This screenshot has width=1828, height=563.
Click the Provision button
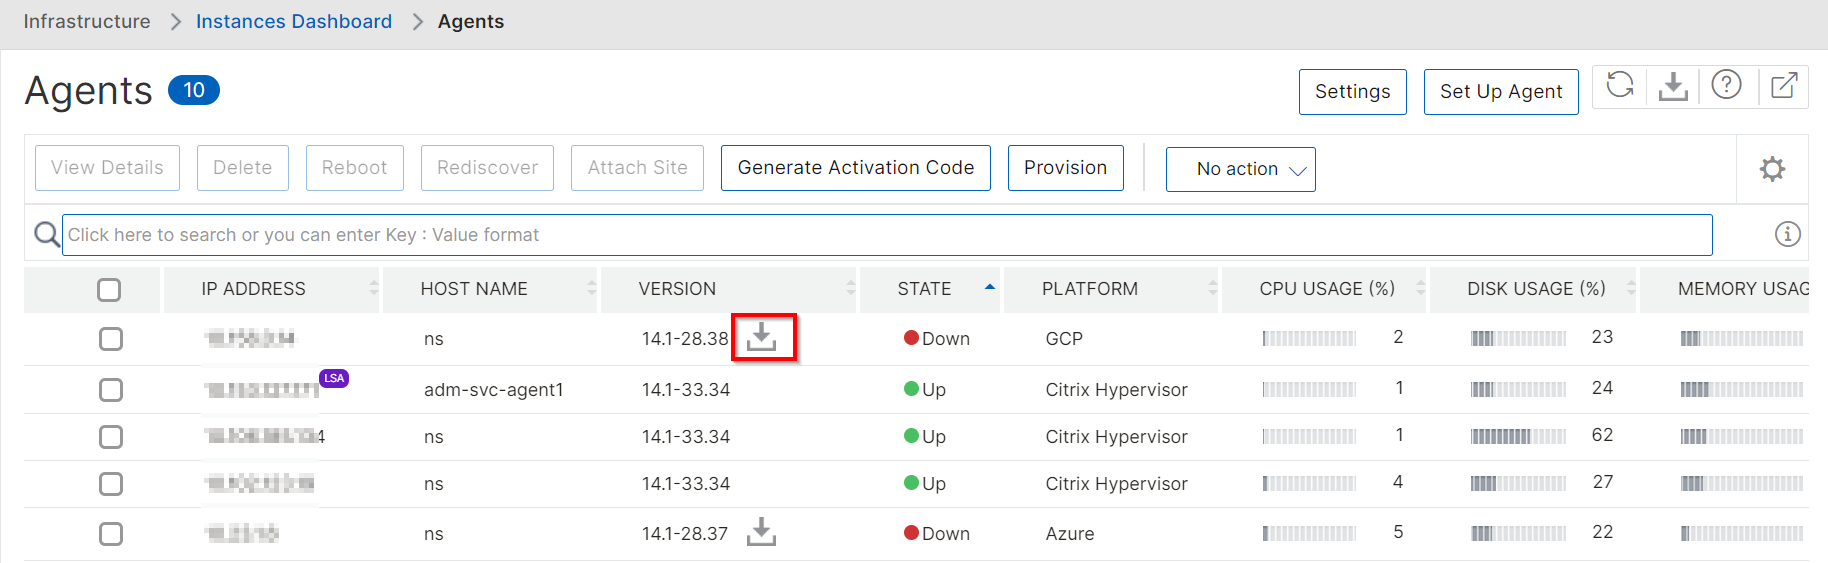click(x=1065, y=168)
